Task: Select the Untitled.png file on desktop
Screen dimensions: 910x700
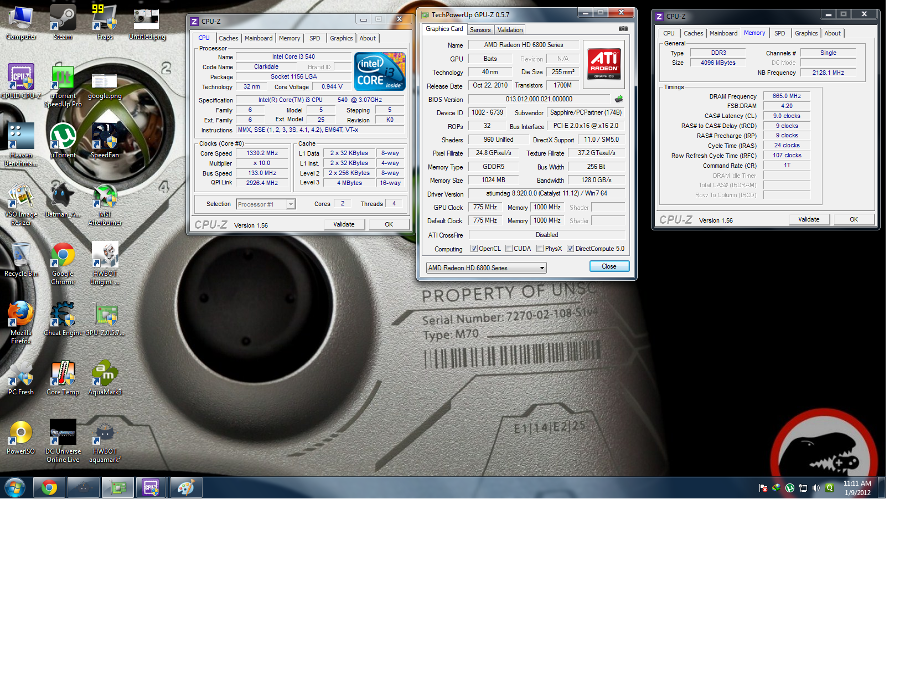Action: pos(147,23)
